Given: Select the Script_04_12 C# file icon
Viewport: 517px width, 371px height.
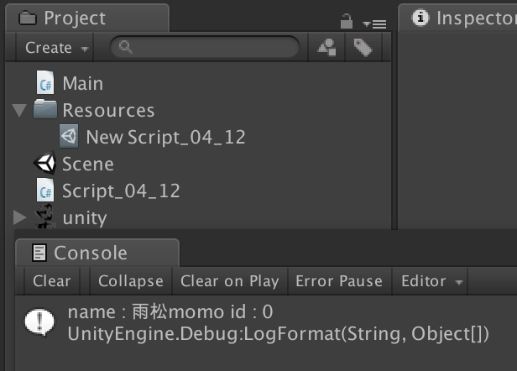Looking at the screenshot, I should [x=45, y=190].
